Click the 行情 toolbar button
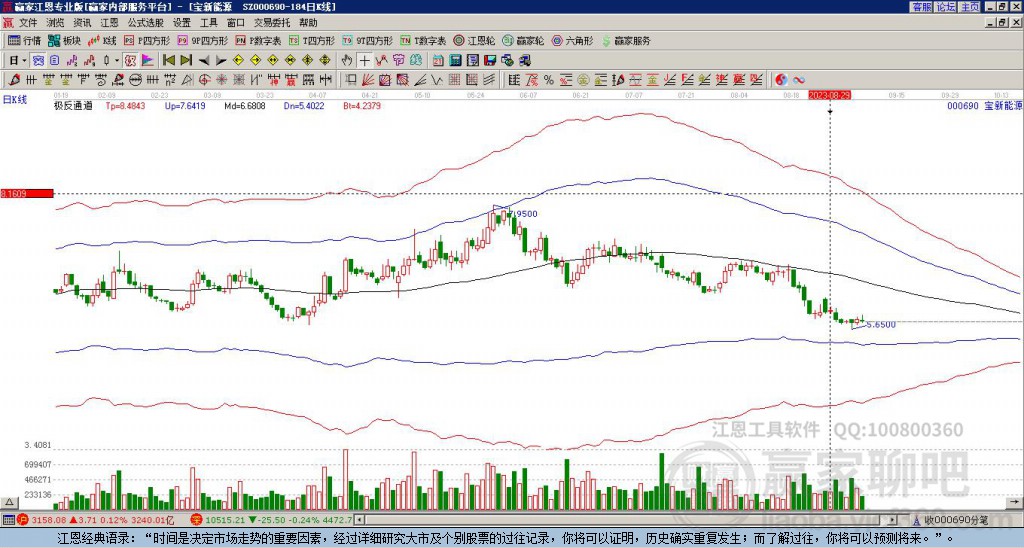Viewport: 1024px width, 548px height. coord(24,40)
